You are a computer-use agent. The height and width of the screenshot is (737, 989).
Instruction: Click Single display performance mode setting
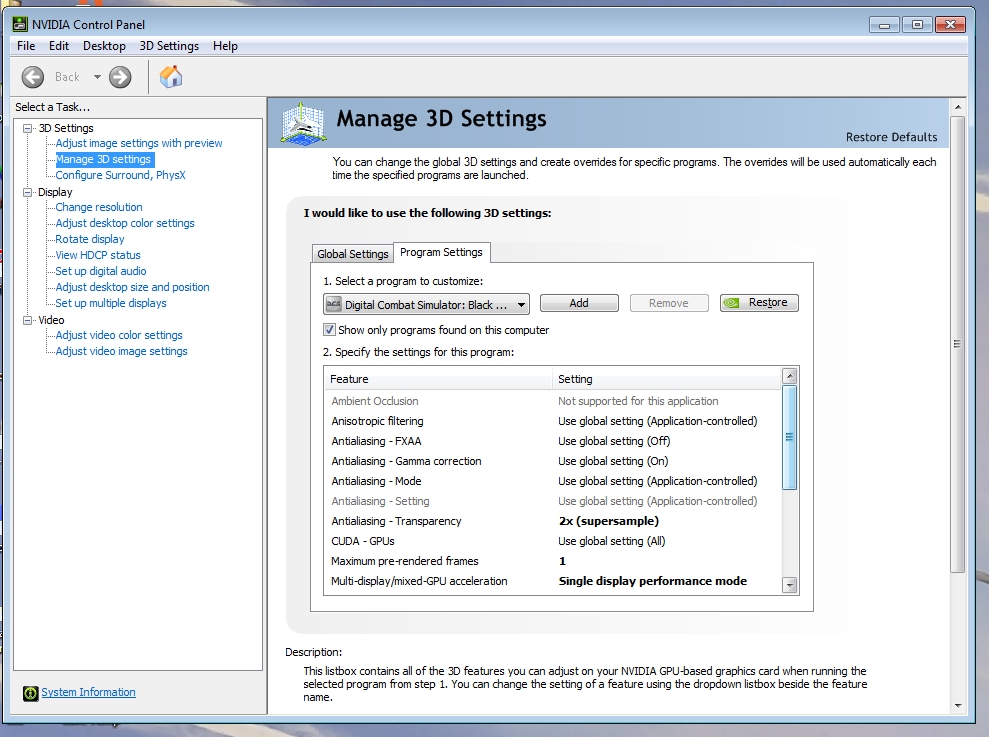click(653, 581)
